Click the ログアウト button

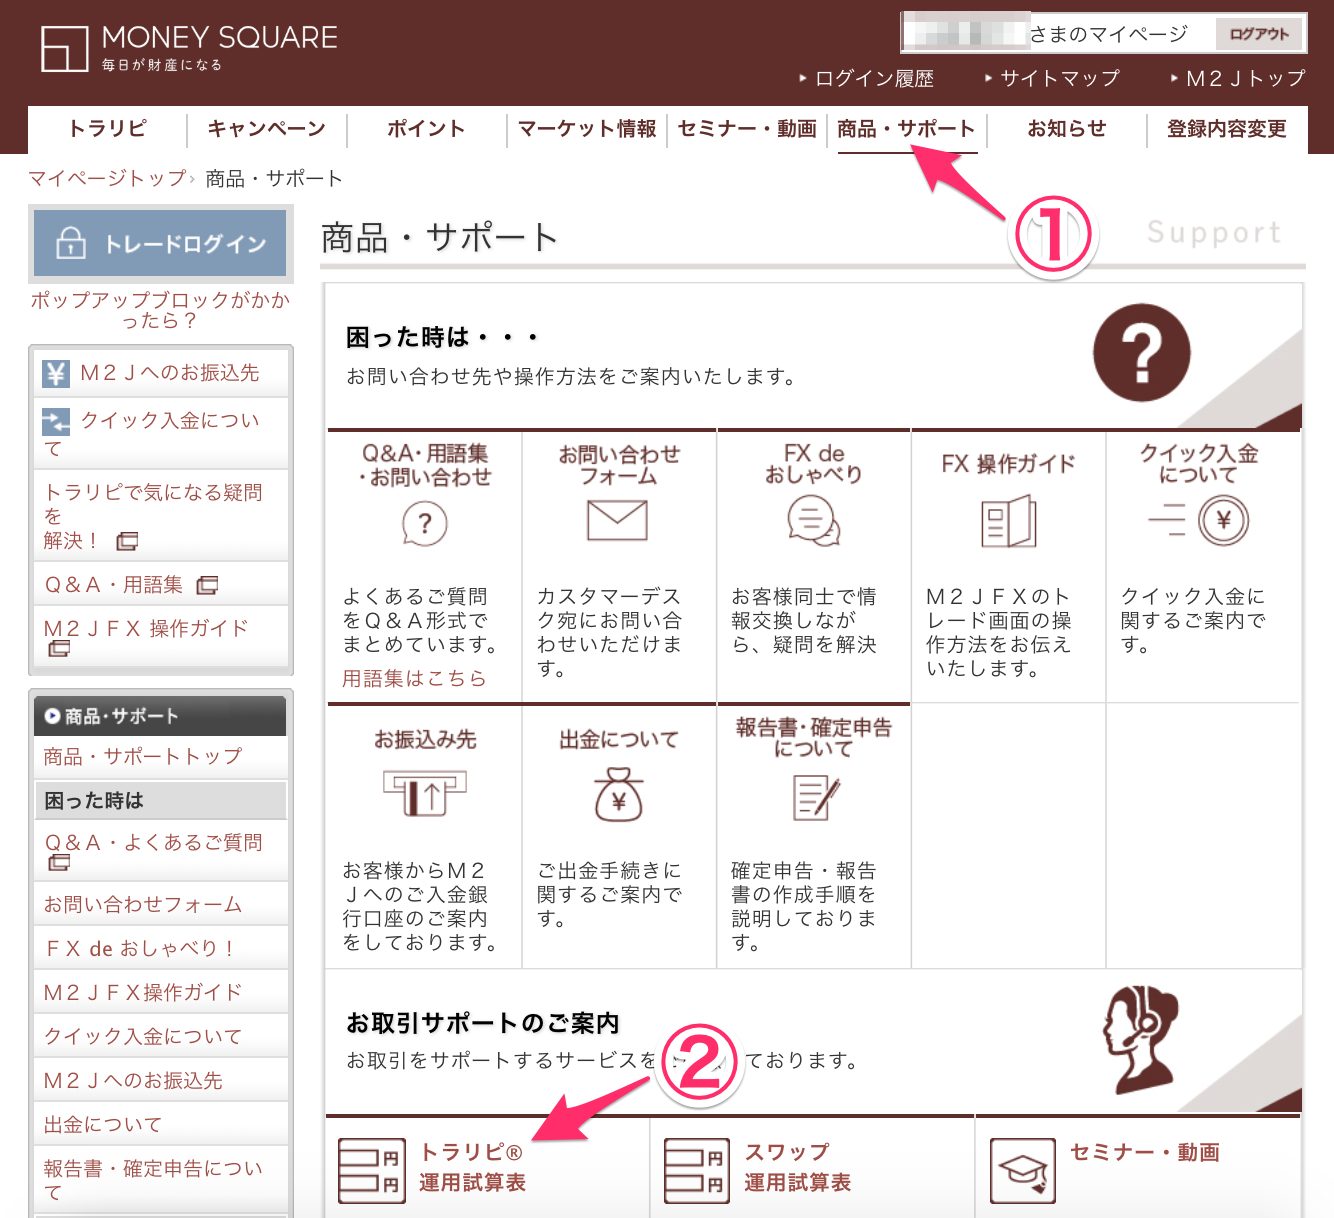pyautogui.click(x=1259, y=34)
